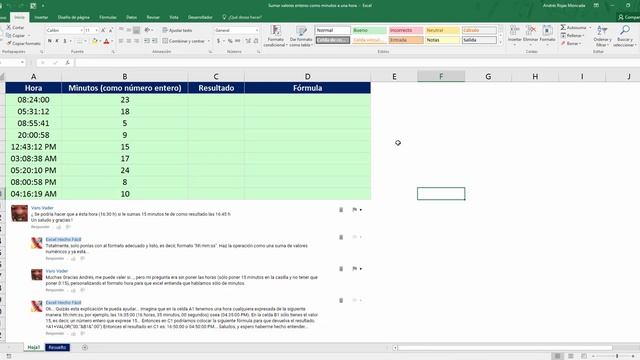
Task: Click into the formula bar
Action: pos(357,62)
